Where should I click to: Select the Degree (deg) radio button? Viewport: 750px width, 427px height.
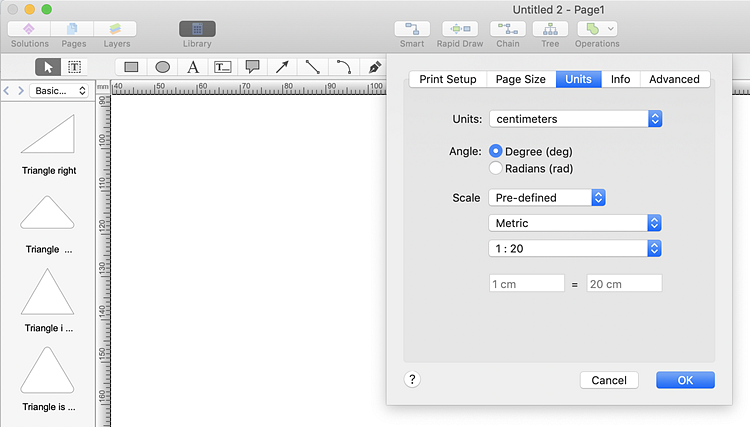[496, 151]
